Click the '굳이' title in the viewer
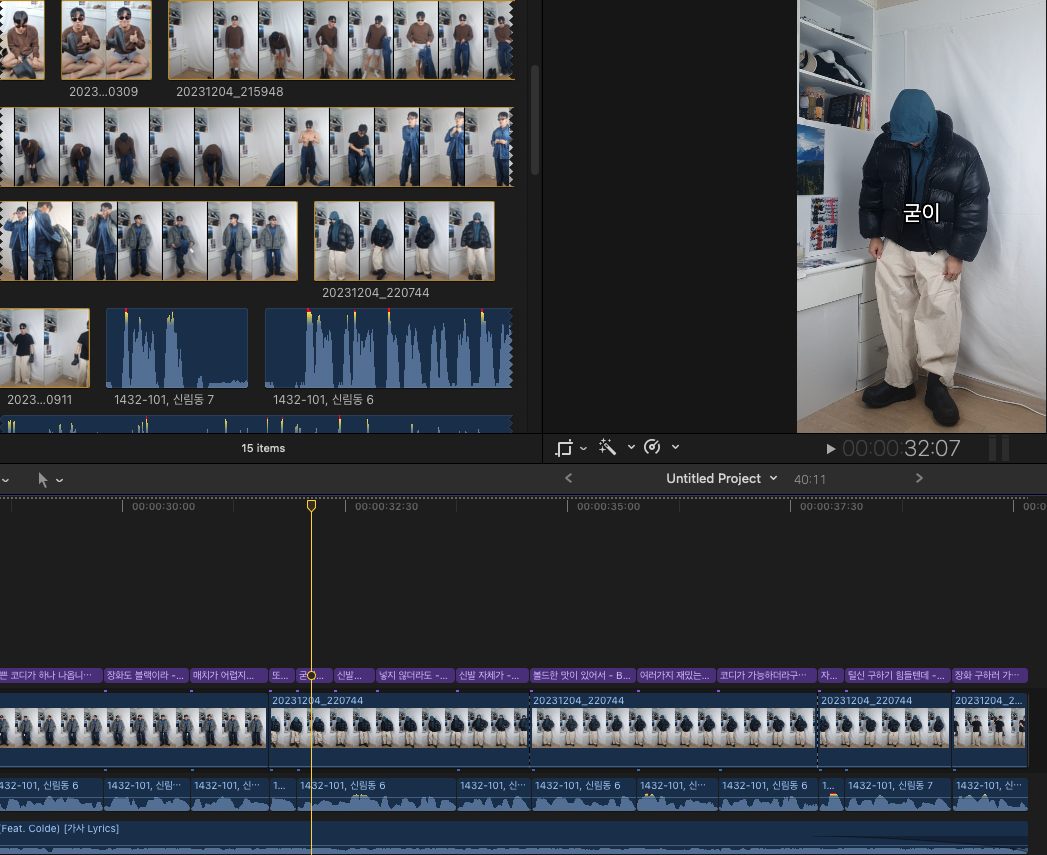This screenshot has height=855, width=1047. tap(921, 213)
